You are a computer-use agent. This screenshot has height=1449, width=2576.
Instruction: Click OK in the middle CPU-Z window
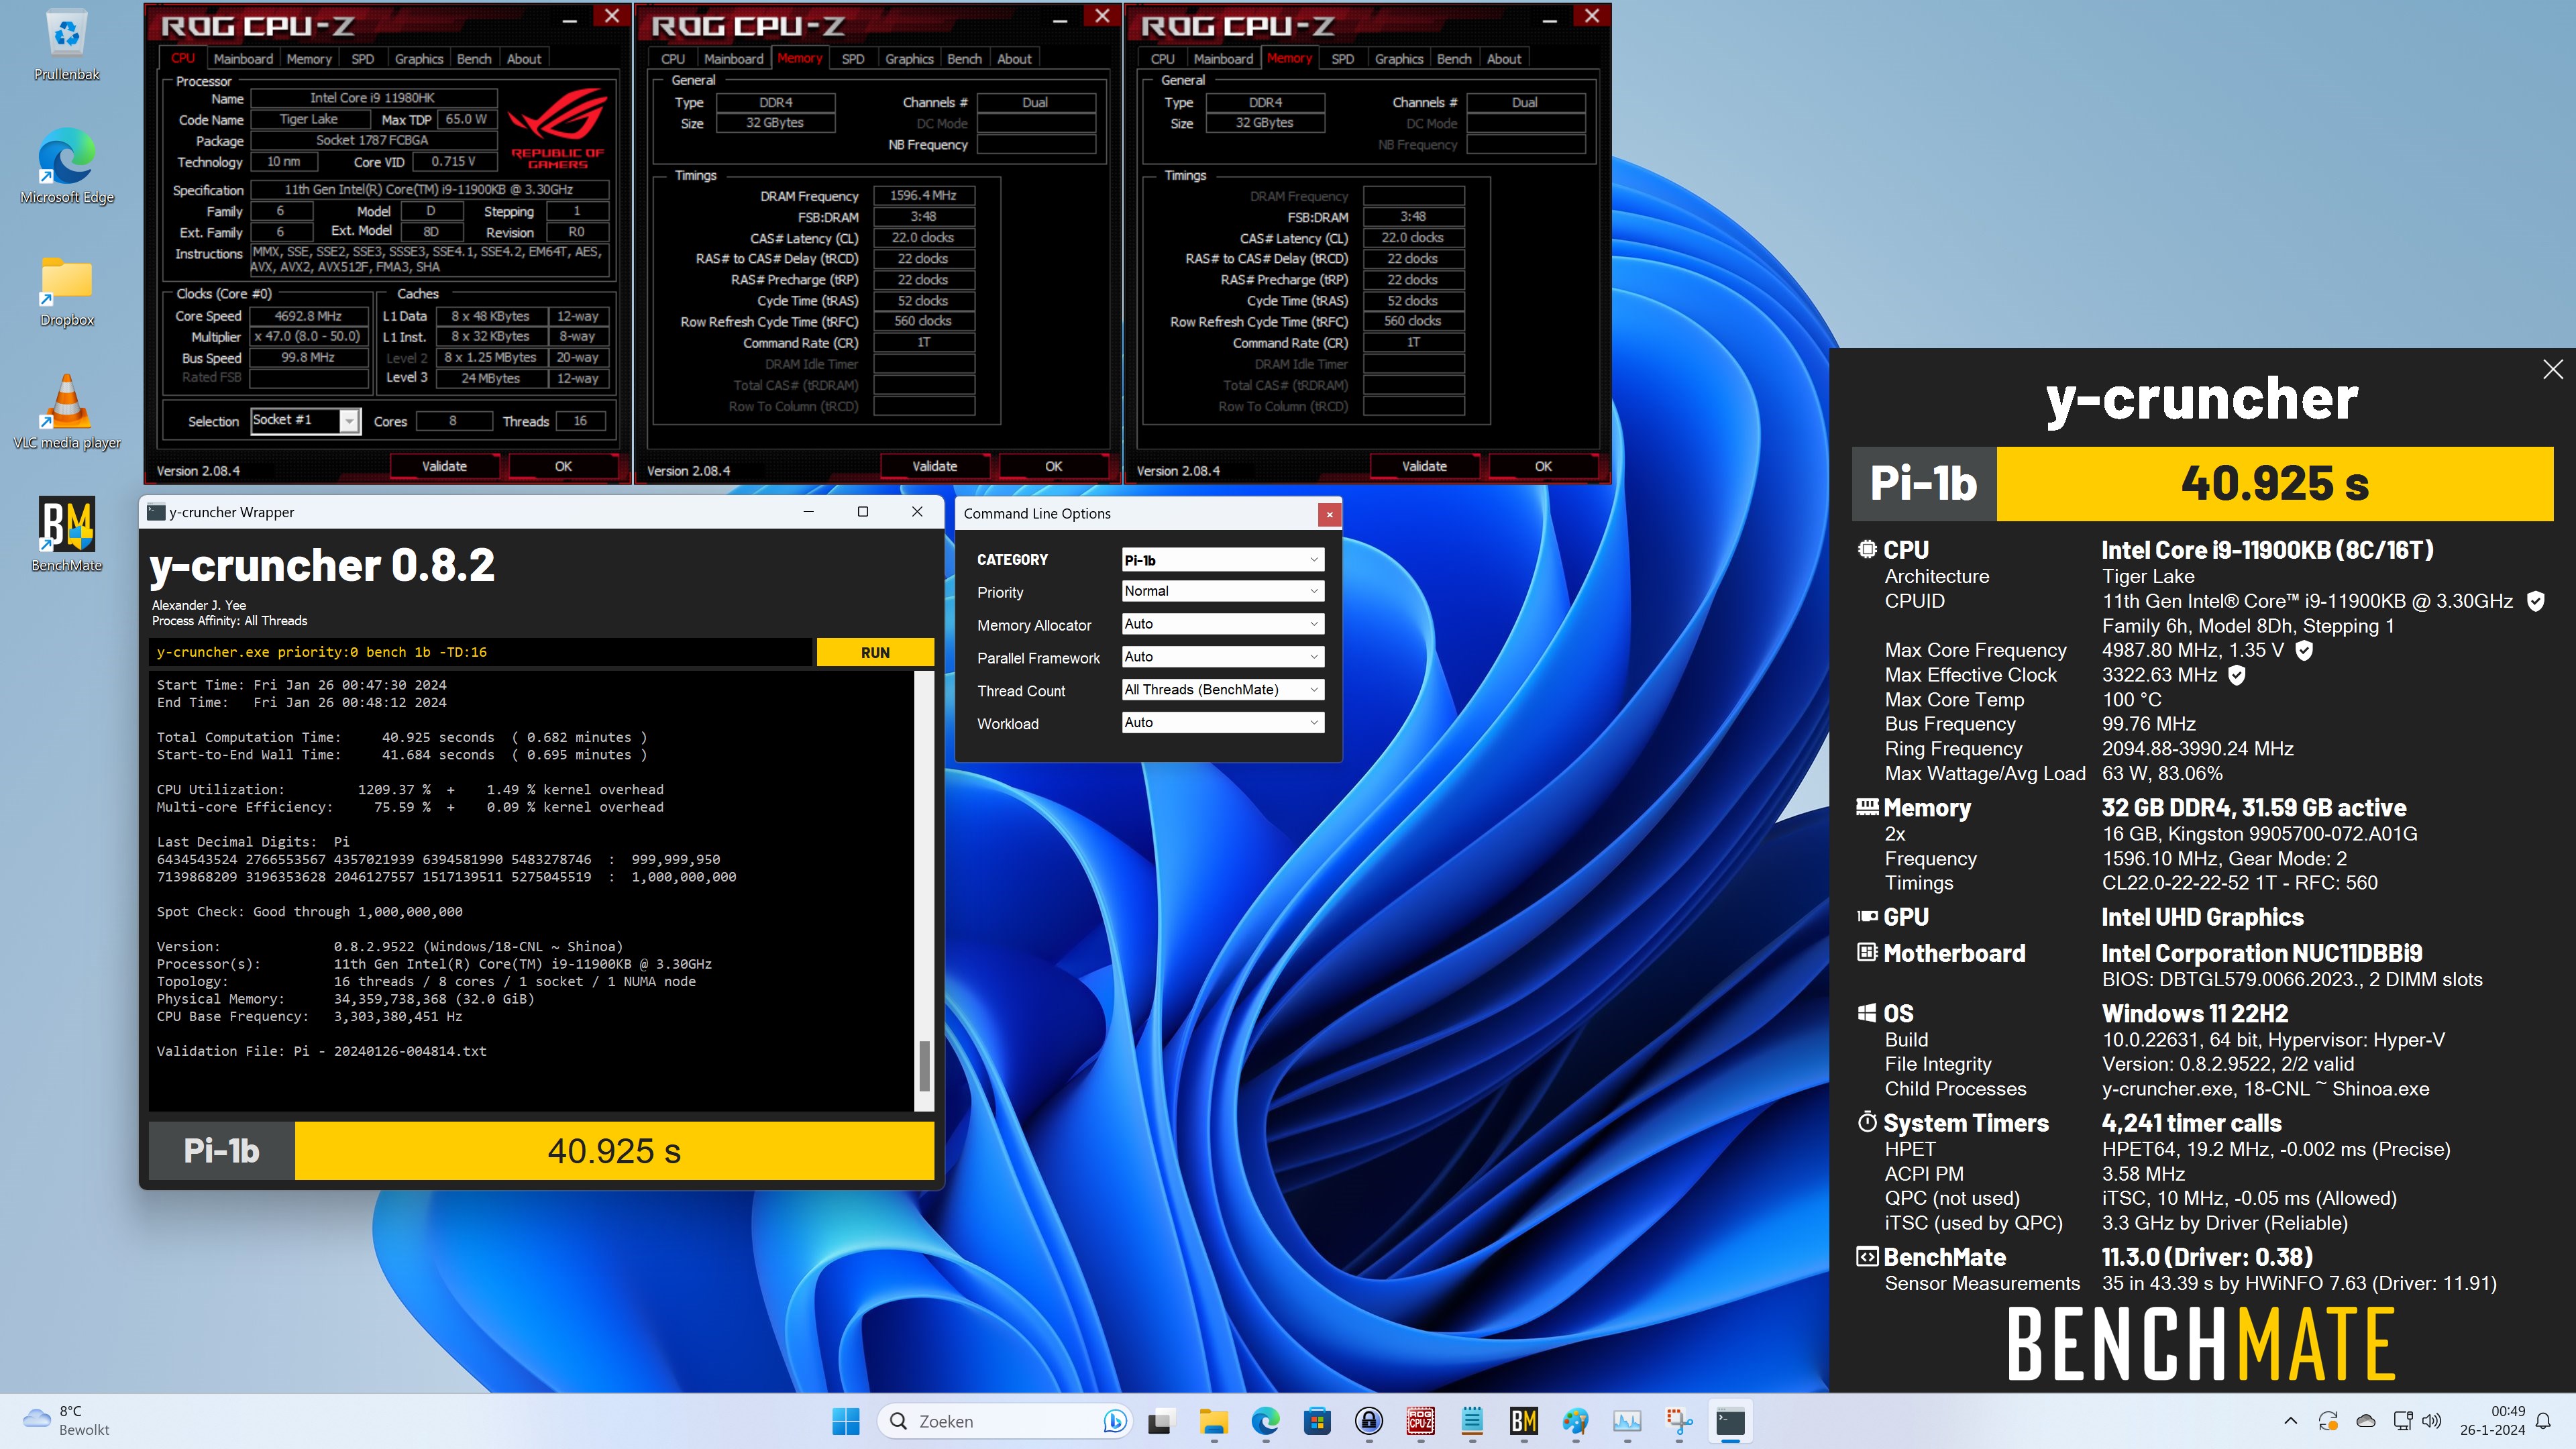1053,466
